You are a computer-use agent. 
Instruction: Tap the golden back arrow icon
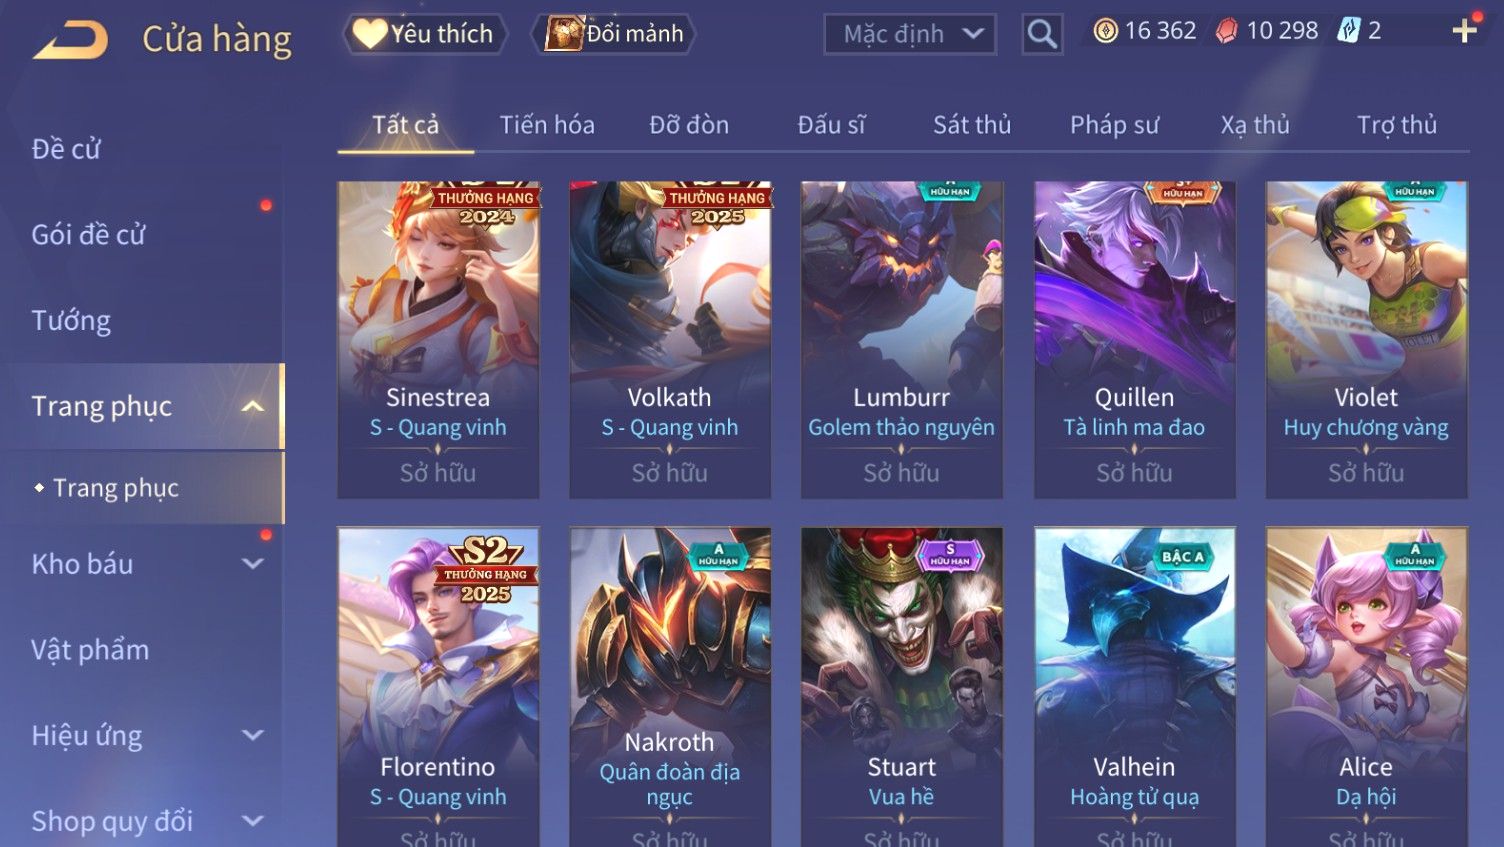[x=70, y=40]
